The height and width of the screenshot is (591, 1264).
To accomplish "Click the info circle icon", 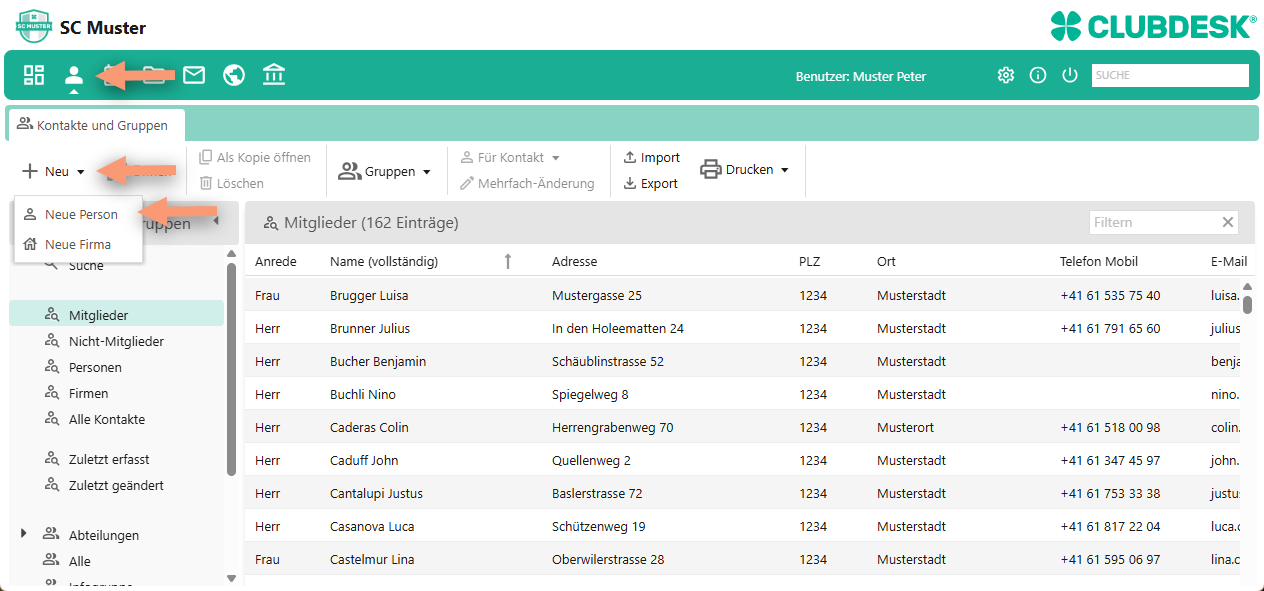I will tap(1038, 75).
